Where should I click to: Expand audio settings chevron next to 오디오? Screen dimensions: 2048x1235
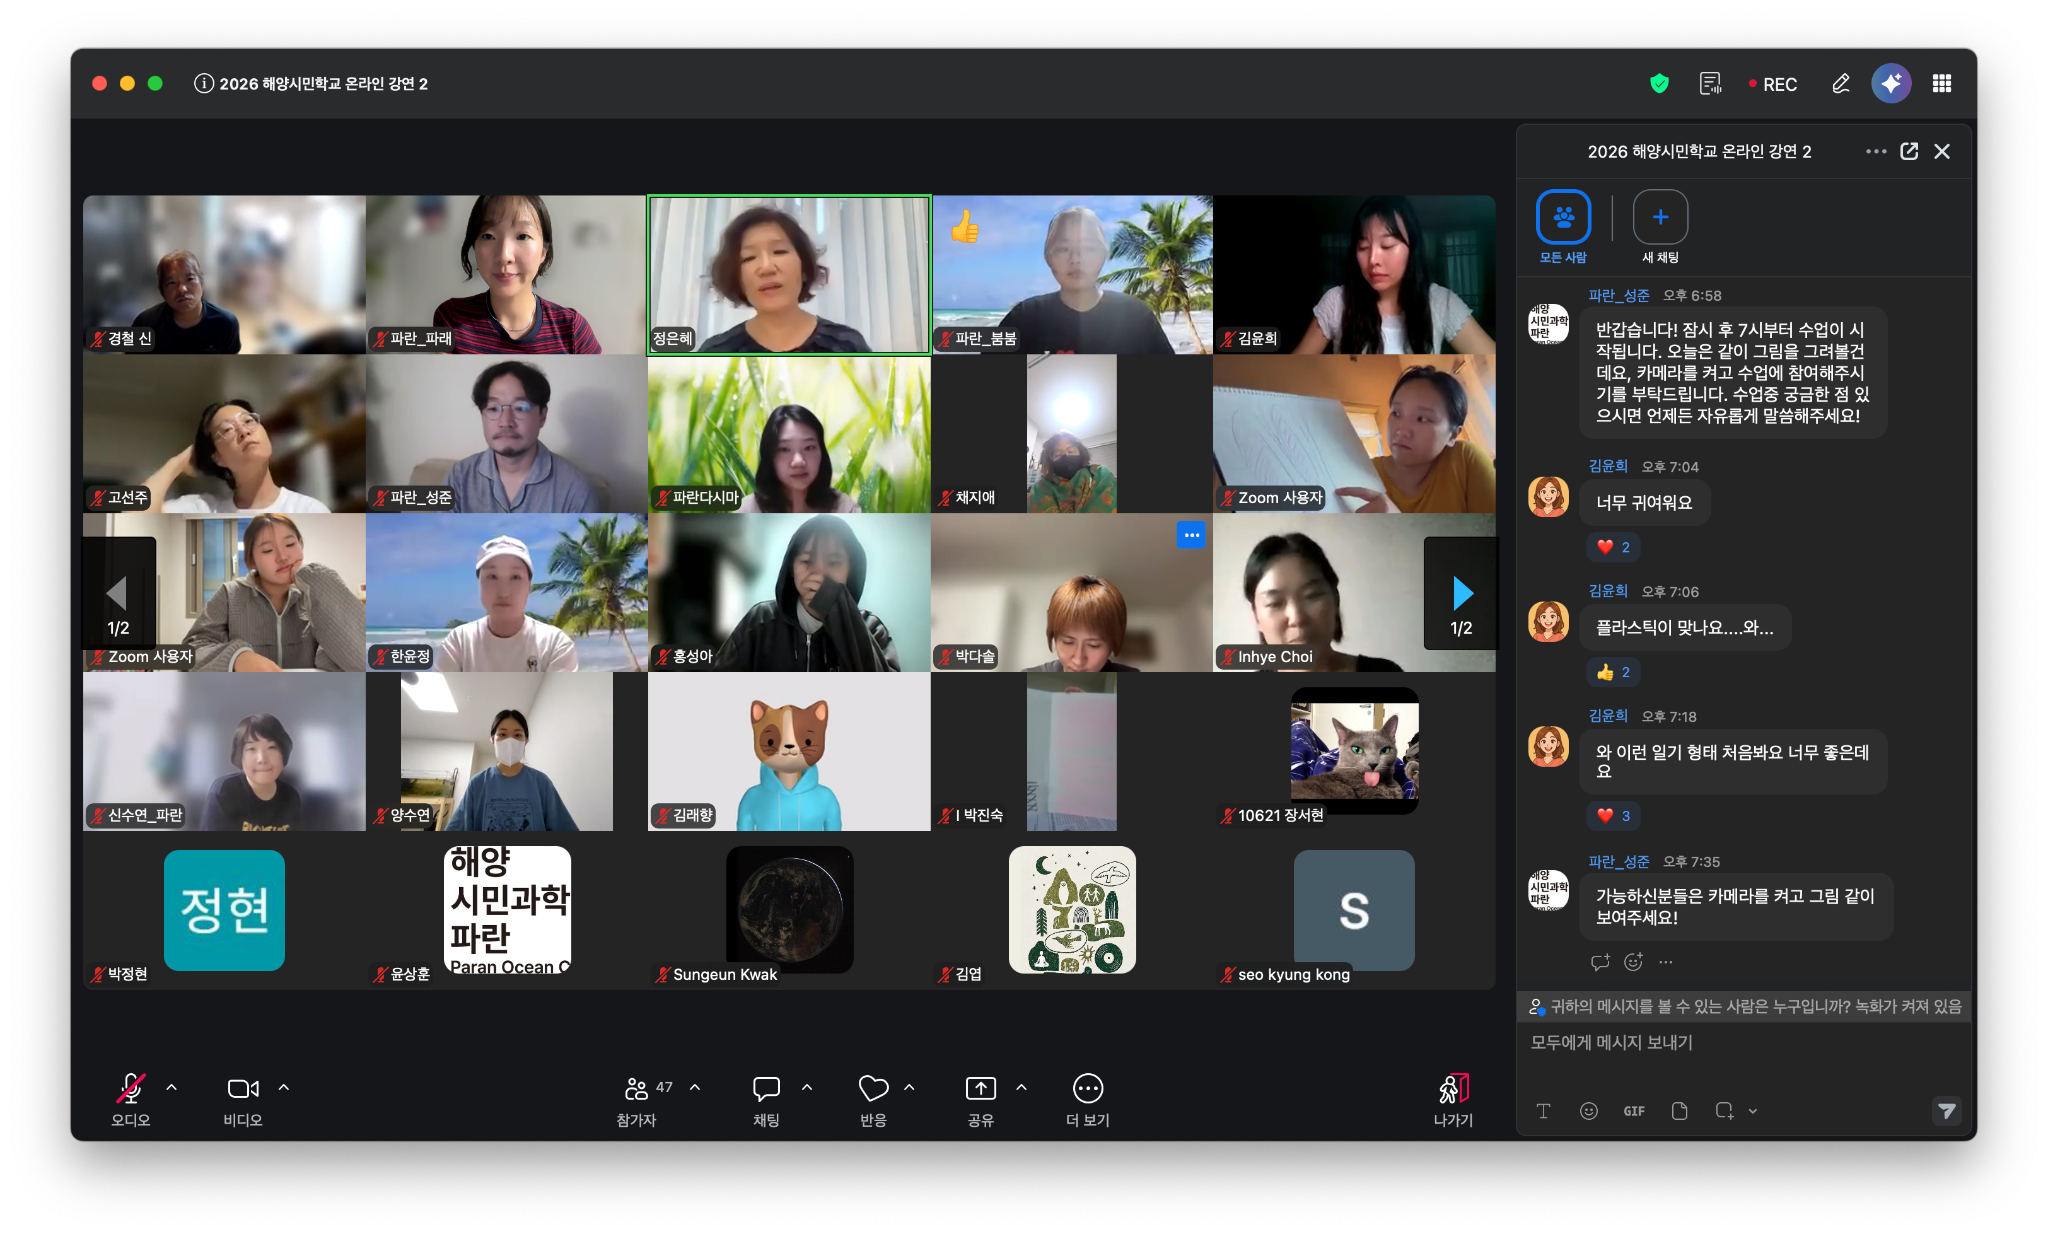click(x=172, y=1087)
